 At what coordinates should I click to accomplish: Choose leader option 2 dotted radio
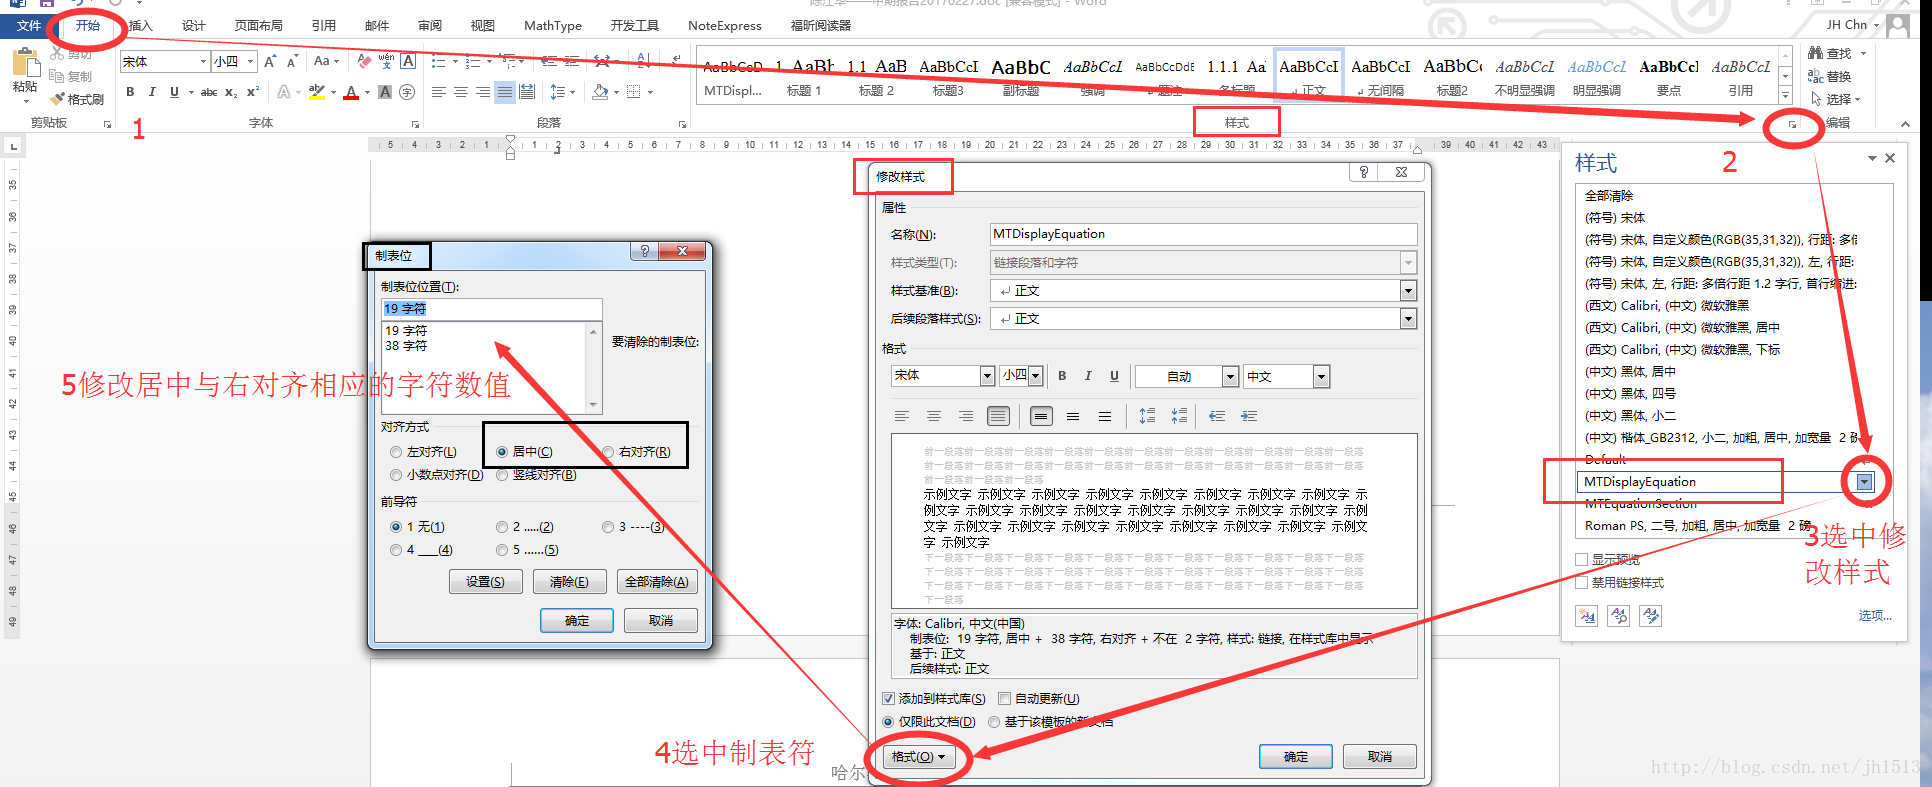click(502, 527)
